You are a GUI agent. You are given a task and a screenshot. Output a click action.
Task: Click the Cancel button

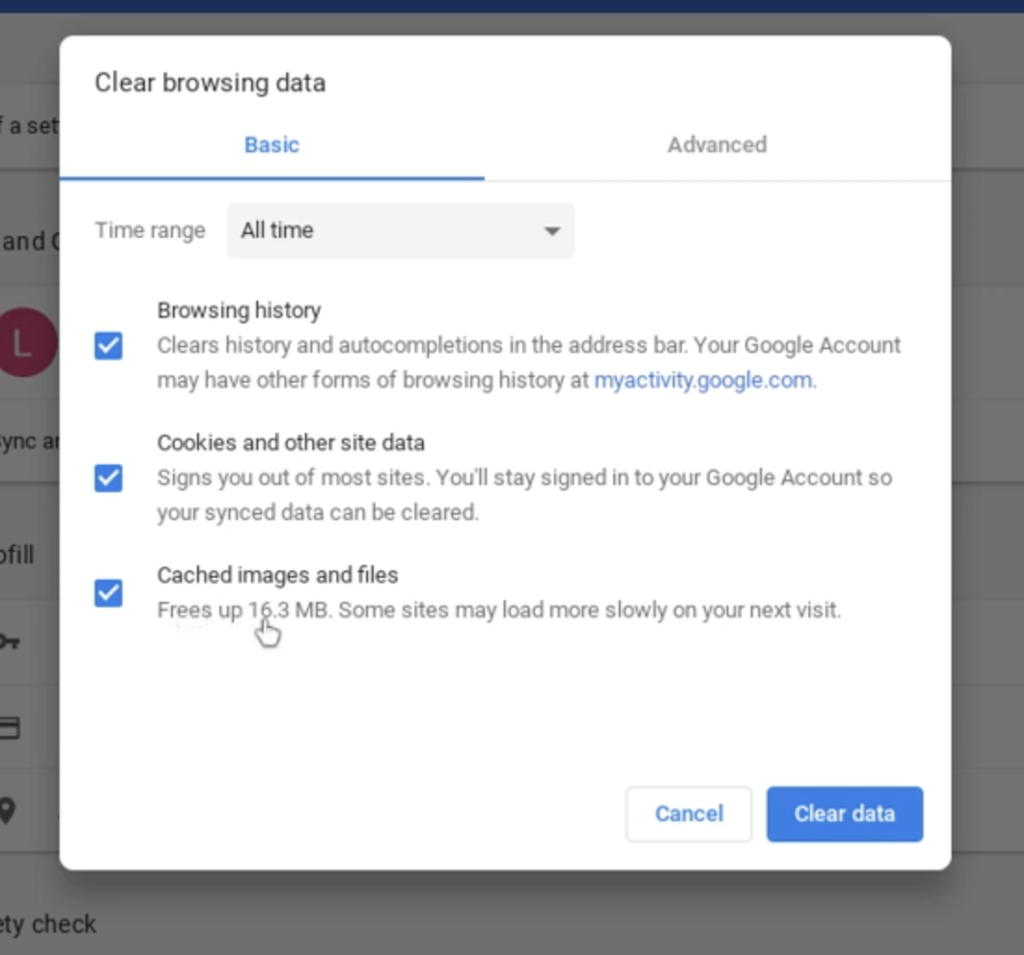point(689,814)
